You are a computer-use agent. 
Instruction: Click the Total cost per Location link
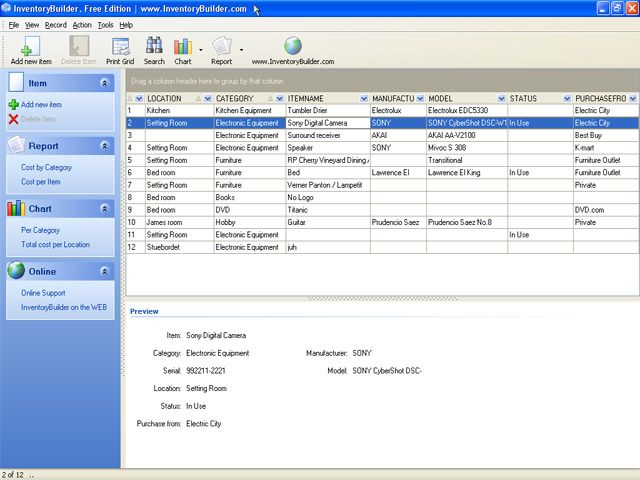pos(56,244)
